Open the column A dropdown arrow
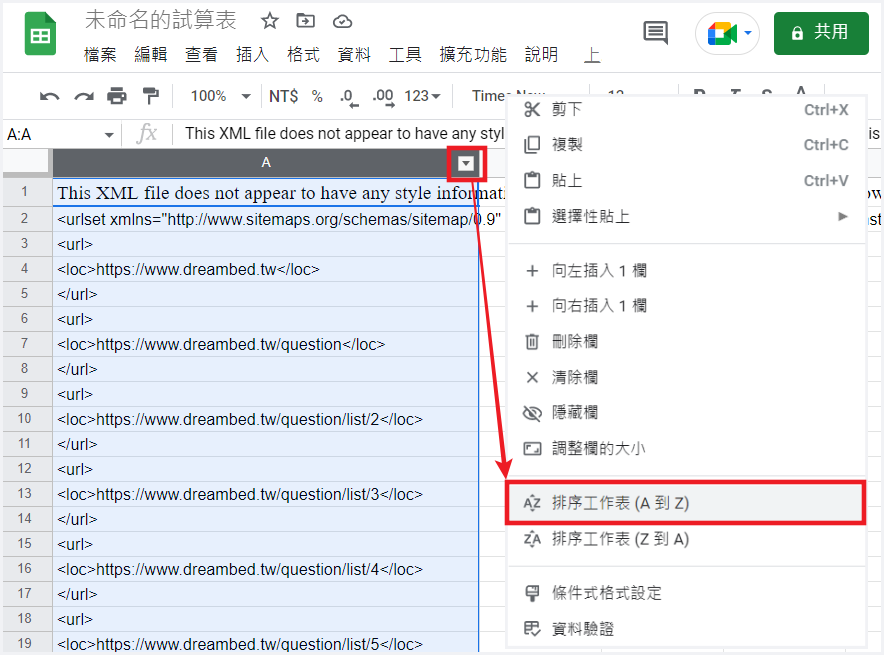The height and width of the screenshot is (655, 884). click(x=466, y=163)
